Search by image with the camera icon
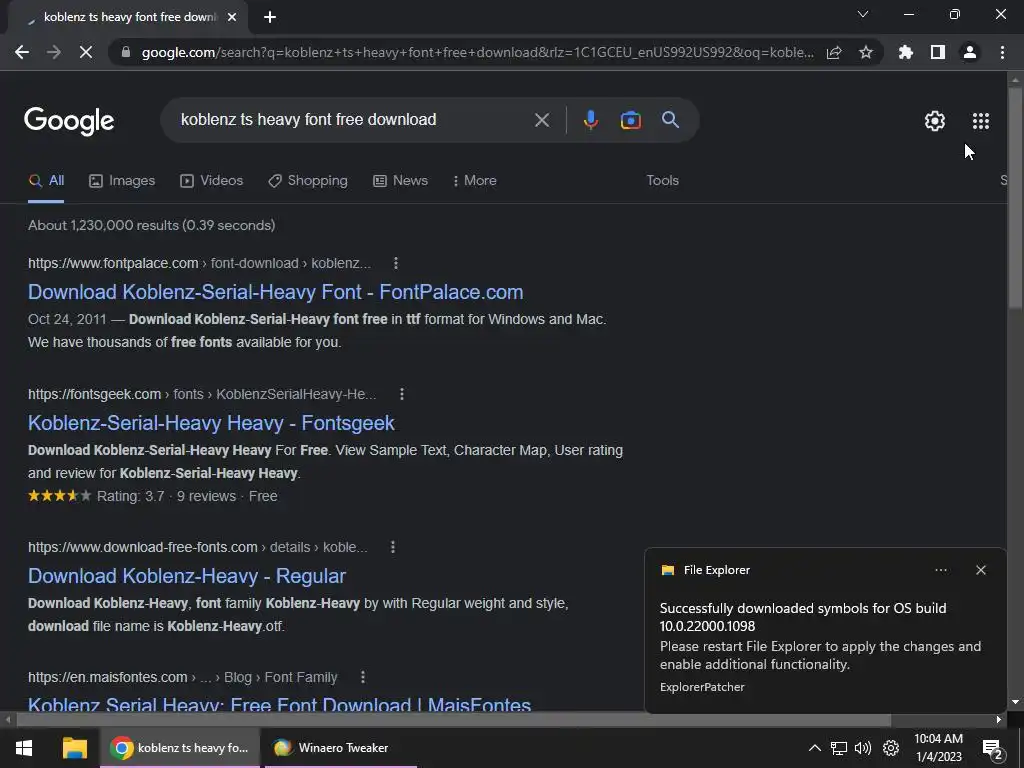This screenshot has height=768, width=1024. coord(631,120)
